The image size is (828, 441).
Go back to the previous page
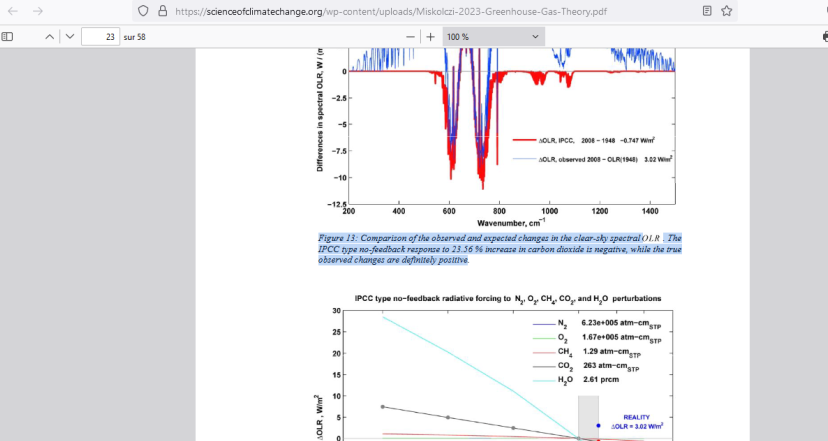[13, 11]
